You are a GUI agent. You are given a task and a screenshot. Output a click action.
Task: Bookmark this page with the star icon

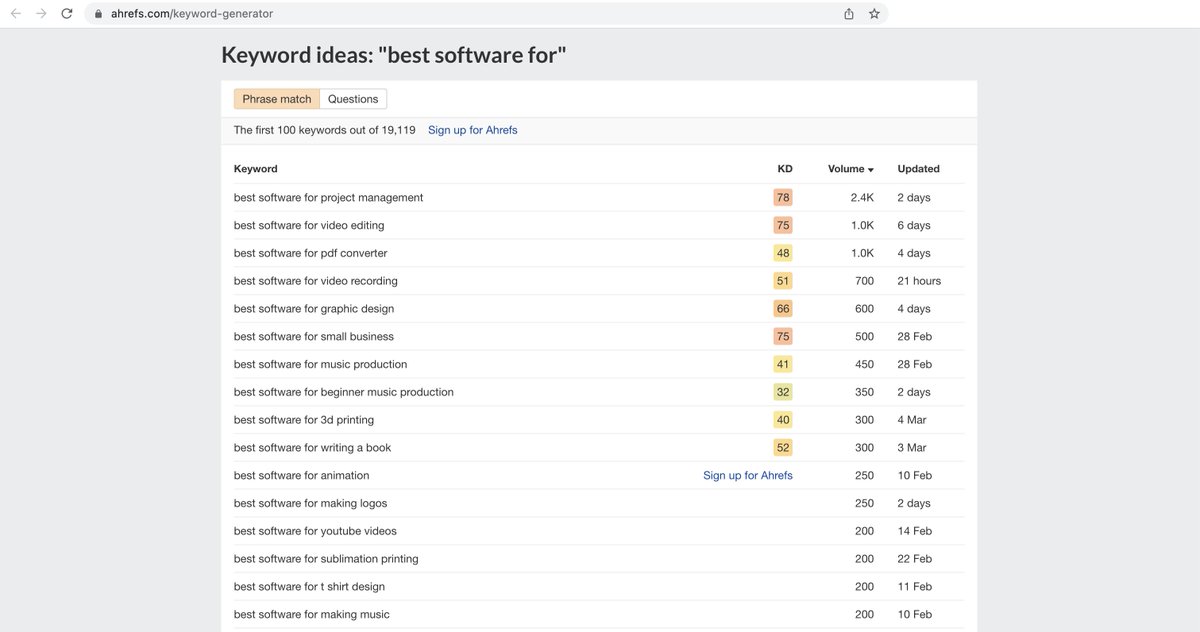coord(874,14)
